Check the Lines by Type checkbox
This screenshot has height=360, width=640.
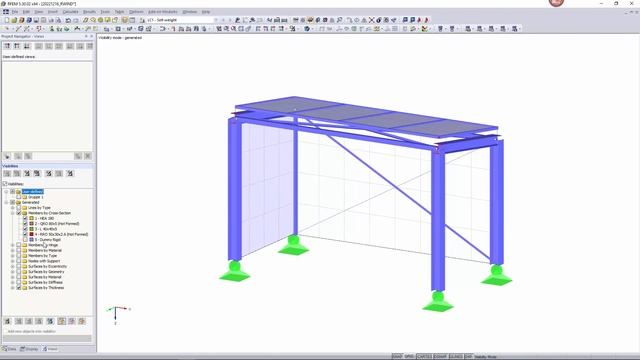click(x=19, y=208)
